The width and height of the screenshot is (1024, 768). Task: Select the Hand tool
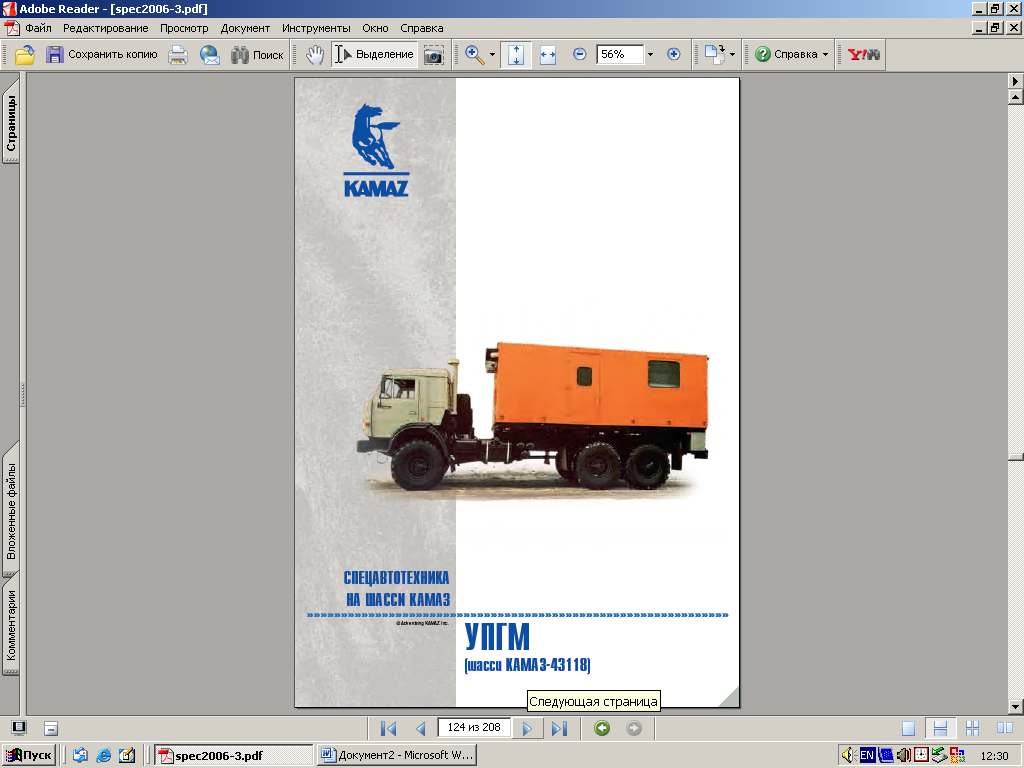click(315, 55)
